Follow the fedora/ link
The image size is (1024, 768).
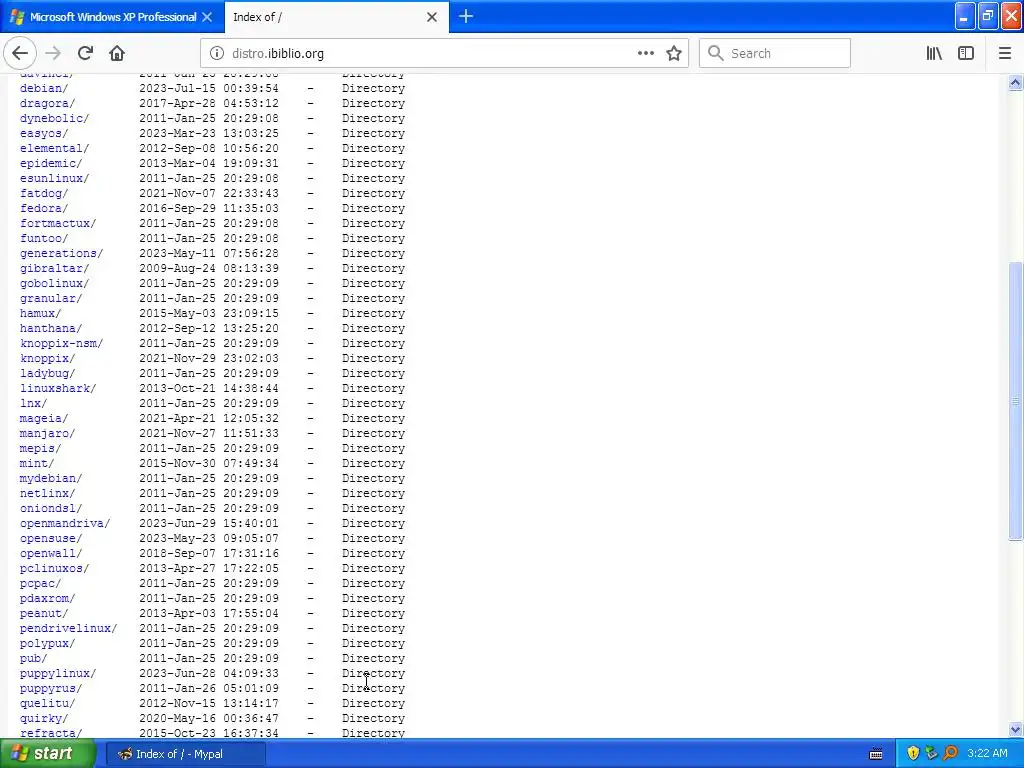click(x=44, y=208)
